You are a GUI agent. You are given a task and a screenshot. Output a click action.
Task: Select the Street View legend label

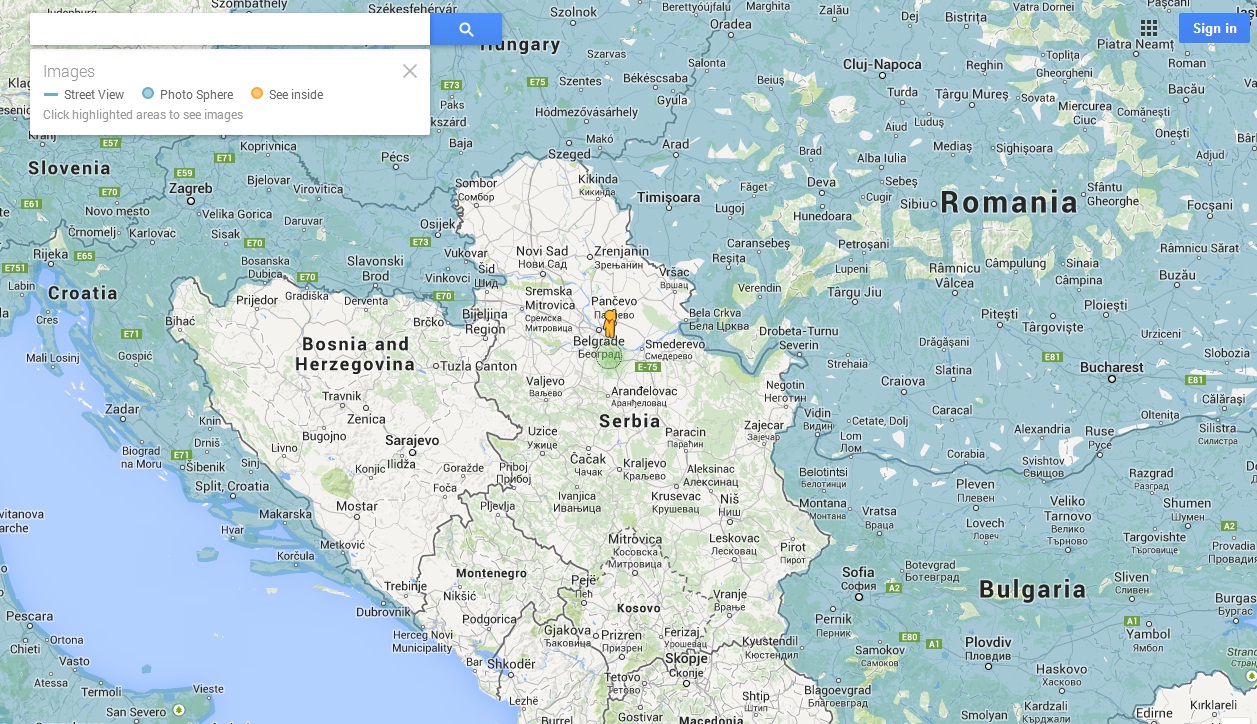pos(94,95)
